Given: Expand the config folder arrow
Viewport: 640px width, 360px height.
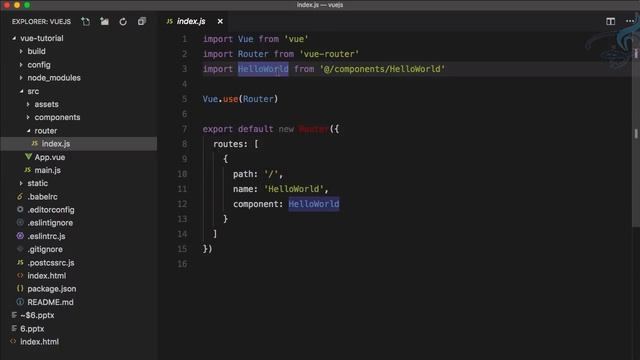Looking at the screenshot, I should (21, 64).
